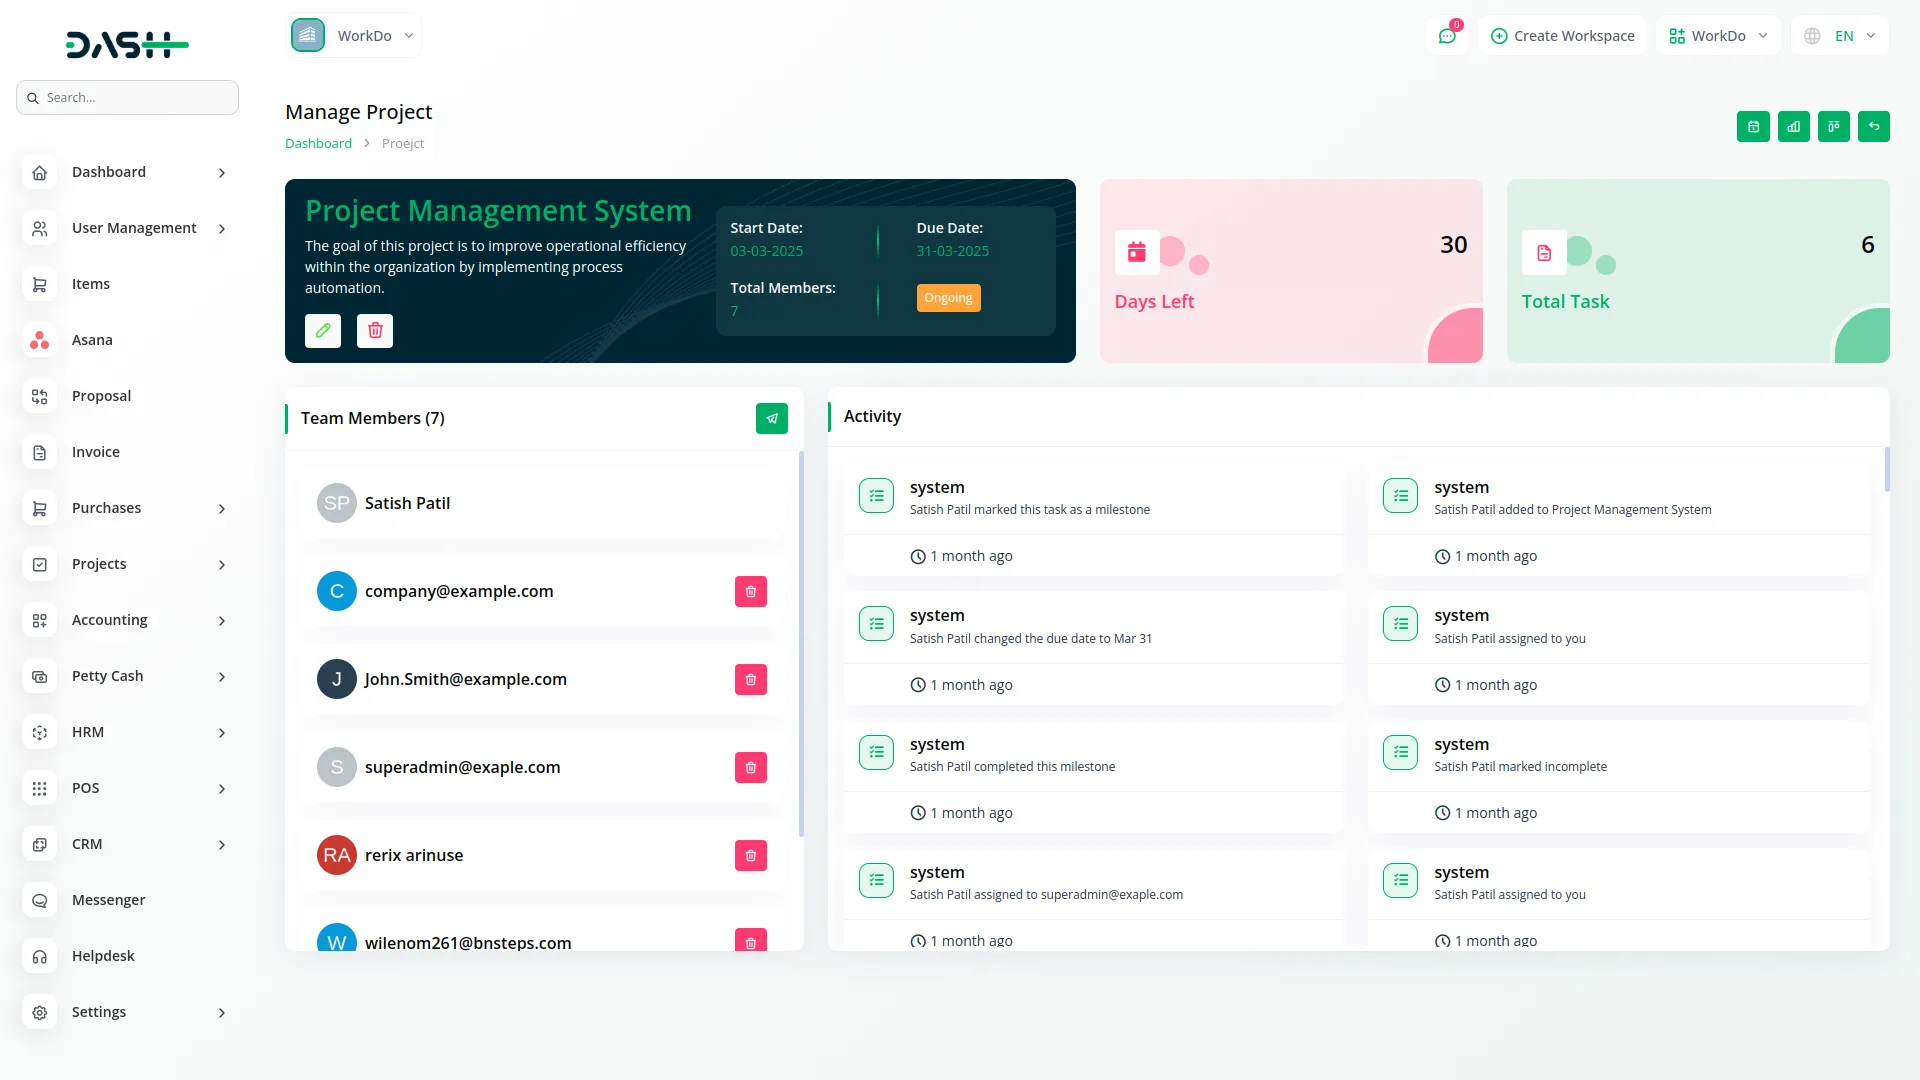Click the Ongoing status badge
The height and width of the screenshot is (1080, 1920).
click(948, 297)
